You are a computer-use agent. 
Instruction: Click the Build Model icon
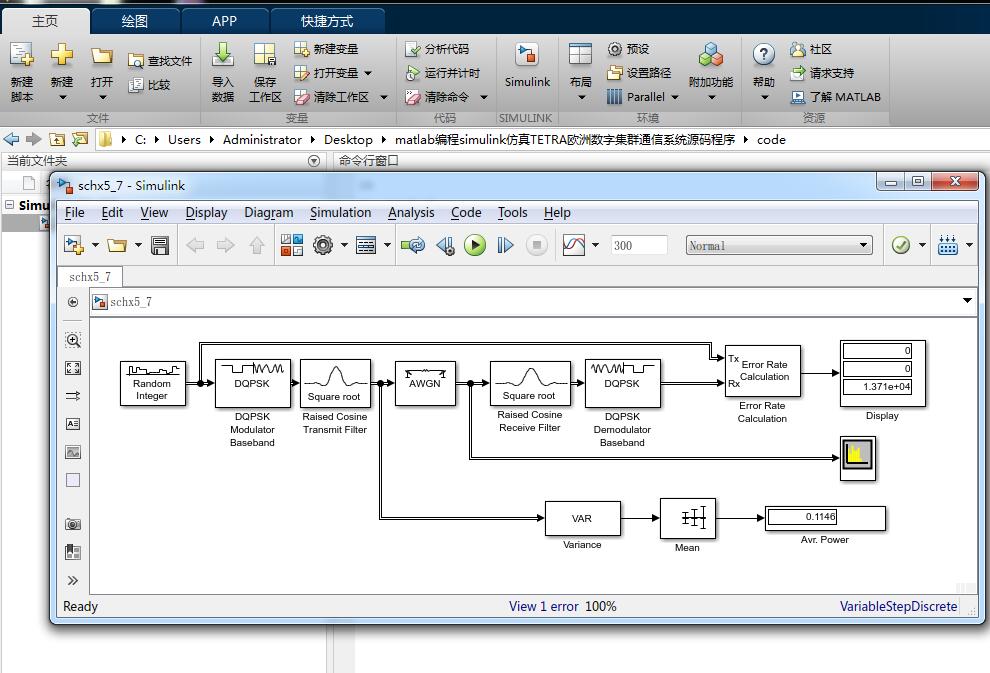948,245
